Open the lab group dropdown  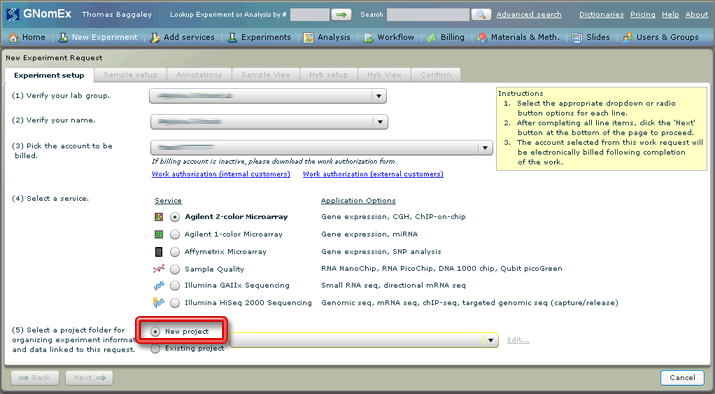pyautogui.click(x=268, y=96)
